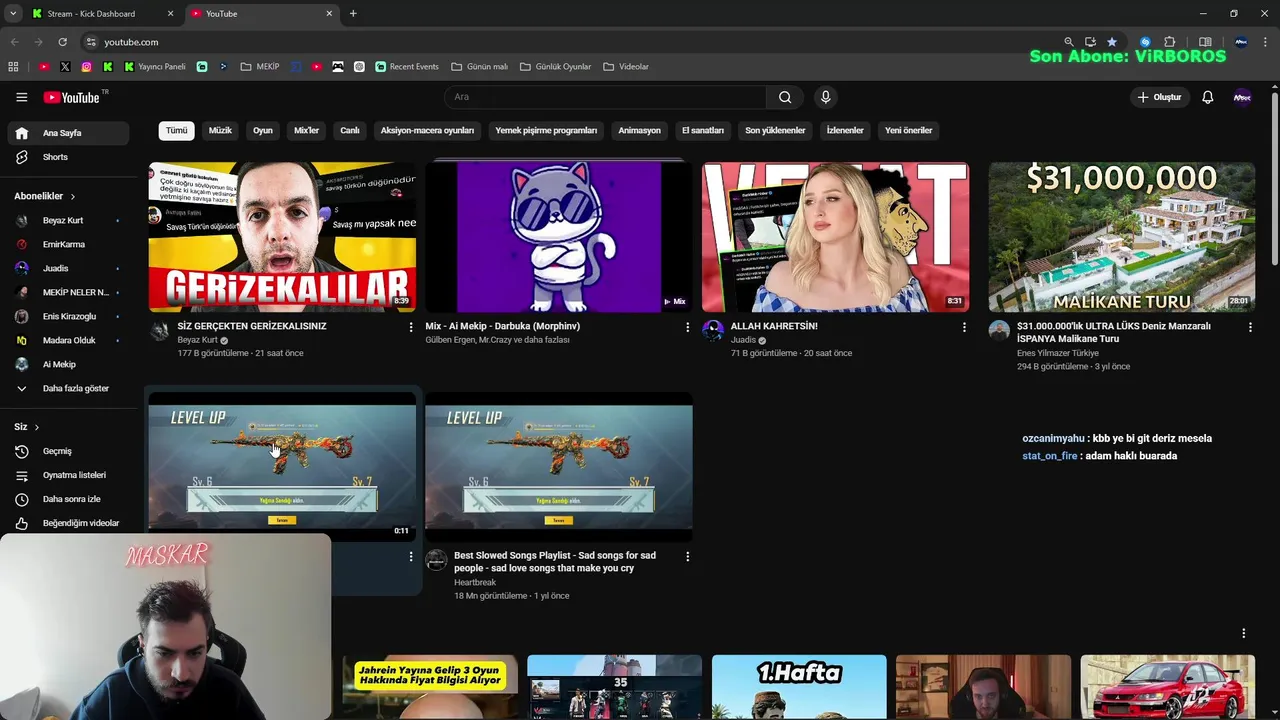Open the Chrome three-dot menu

coord(1266,42)
